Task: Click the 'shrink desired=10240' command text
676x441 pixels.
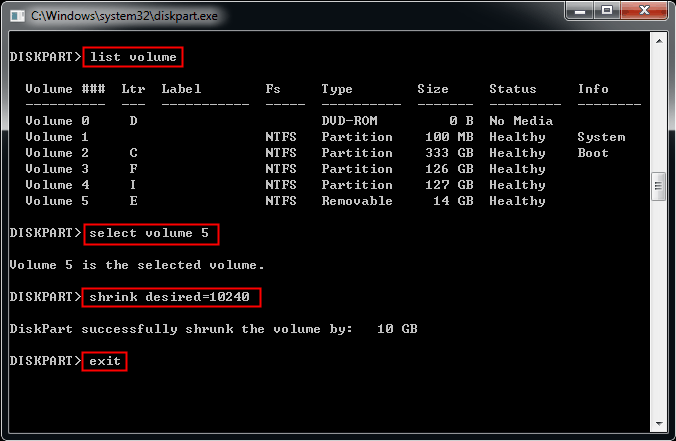Action: [x=174, y=297]
